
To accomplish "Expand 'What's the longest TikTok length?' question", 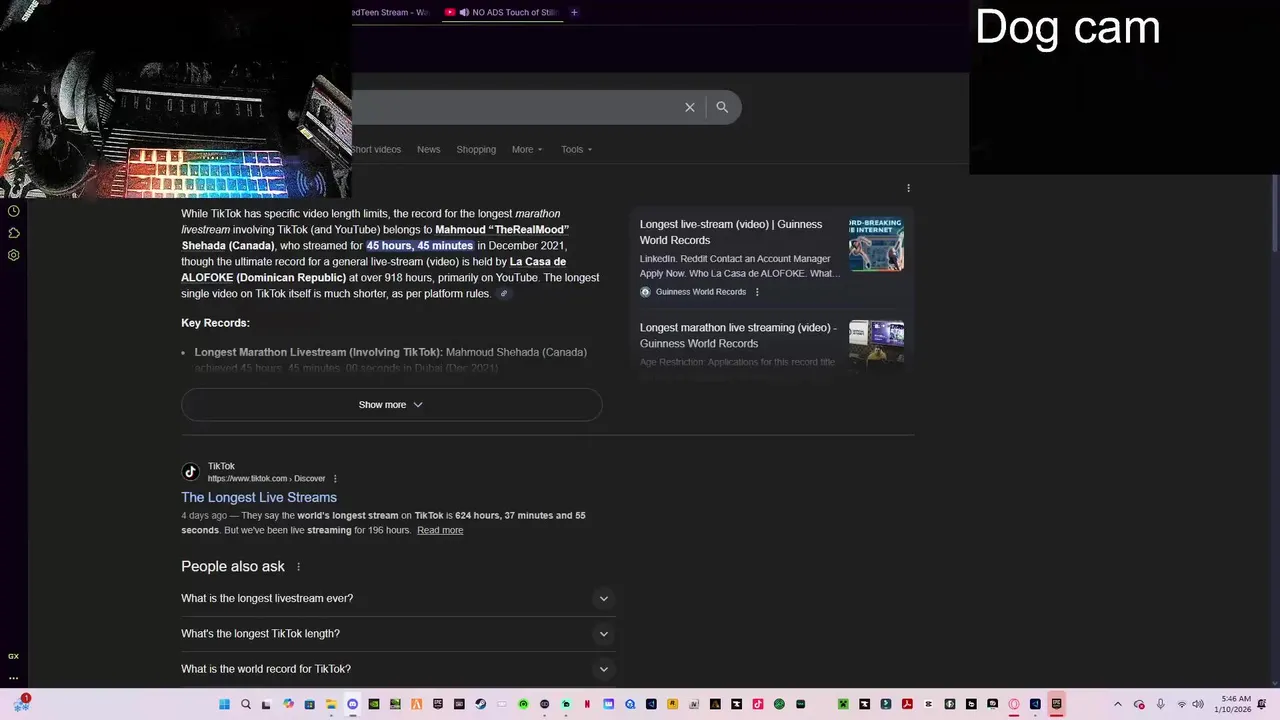I will click(x=396, y=633).
